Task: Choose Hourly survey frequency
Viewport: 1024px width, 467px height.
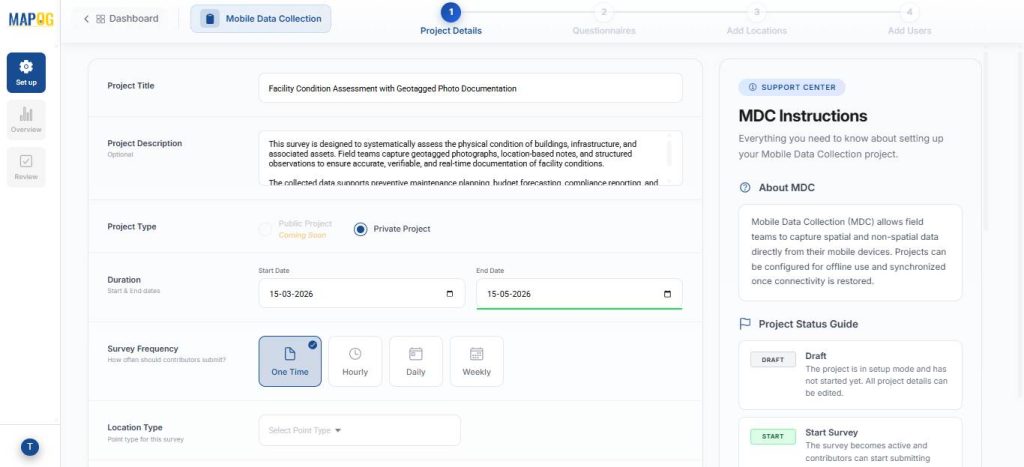Action: coord(355,361)
